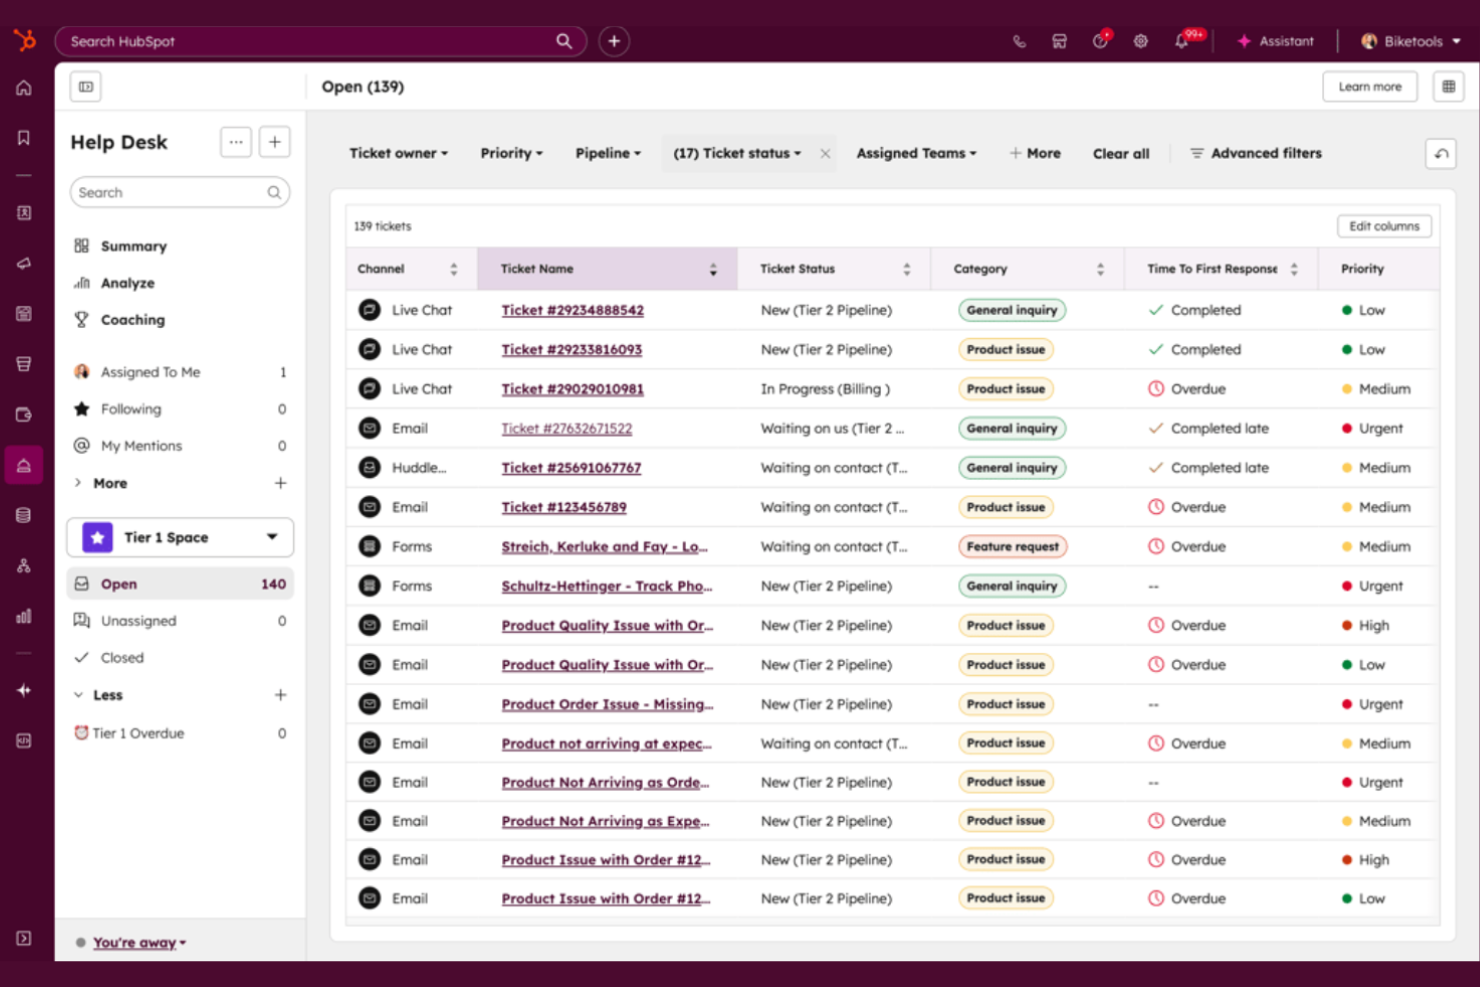The height and width of the screenshot is (987, 1480).
Task: Open the Help Desk workspace icon in sidebar
Action: click(x=24, y=464)
